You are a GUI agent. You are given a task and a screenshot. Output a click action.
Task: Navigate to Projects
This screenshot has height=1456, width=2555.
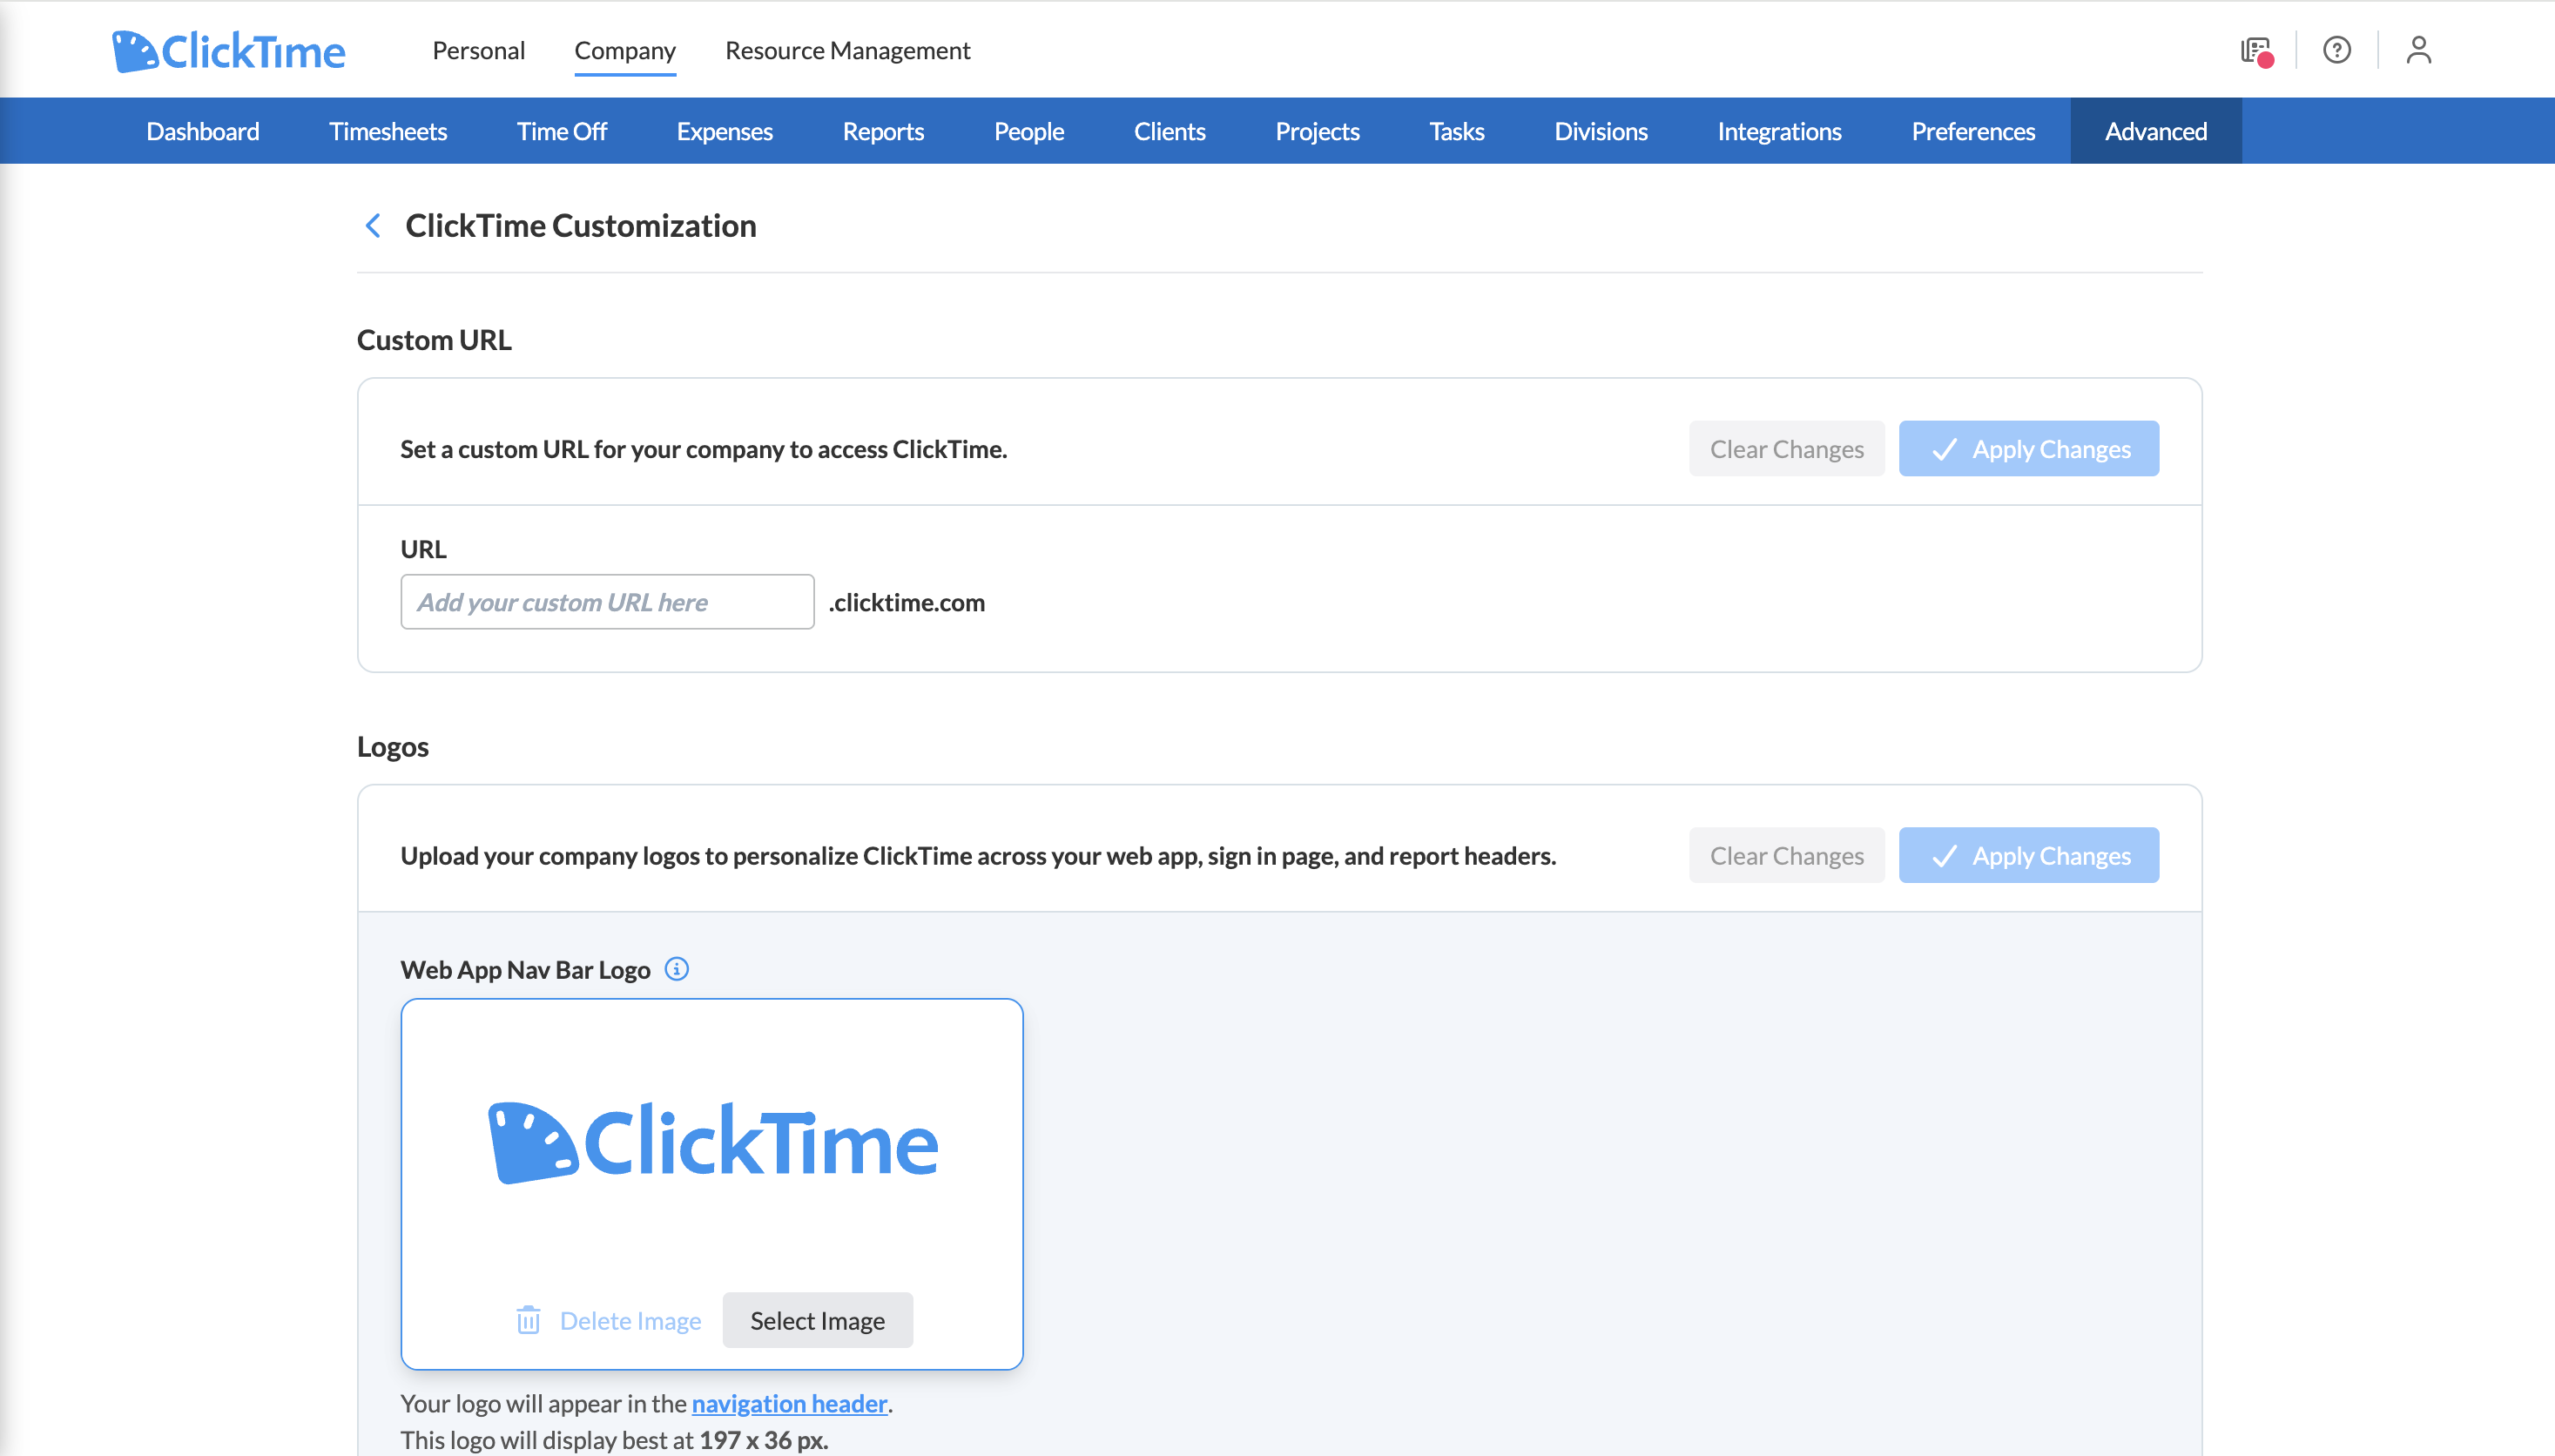click(x=1317, y=131)
